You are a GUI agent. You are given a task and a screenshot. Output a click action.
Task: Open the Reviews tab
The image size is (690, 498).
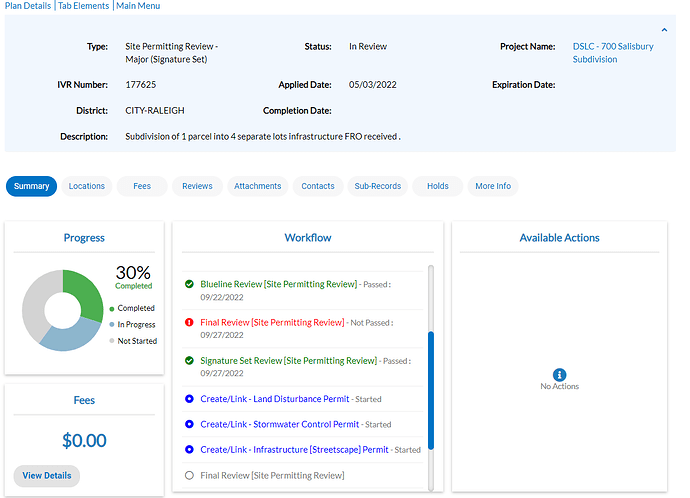click(x=197, y=186)
